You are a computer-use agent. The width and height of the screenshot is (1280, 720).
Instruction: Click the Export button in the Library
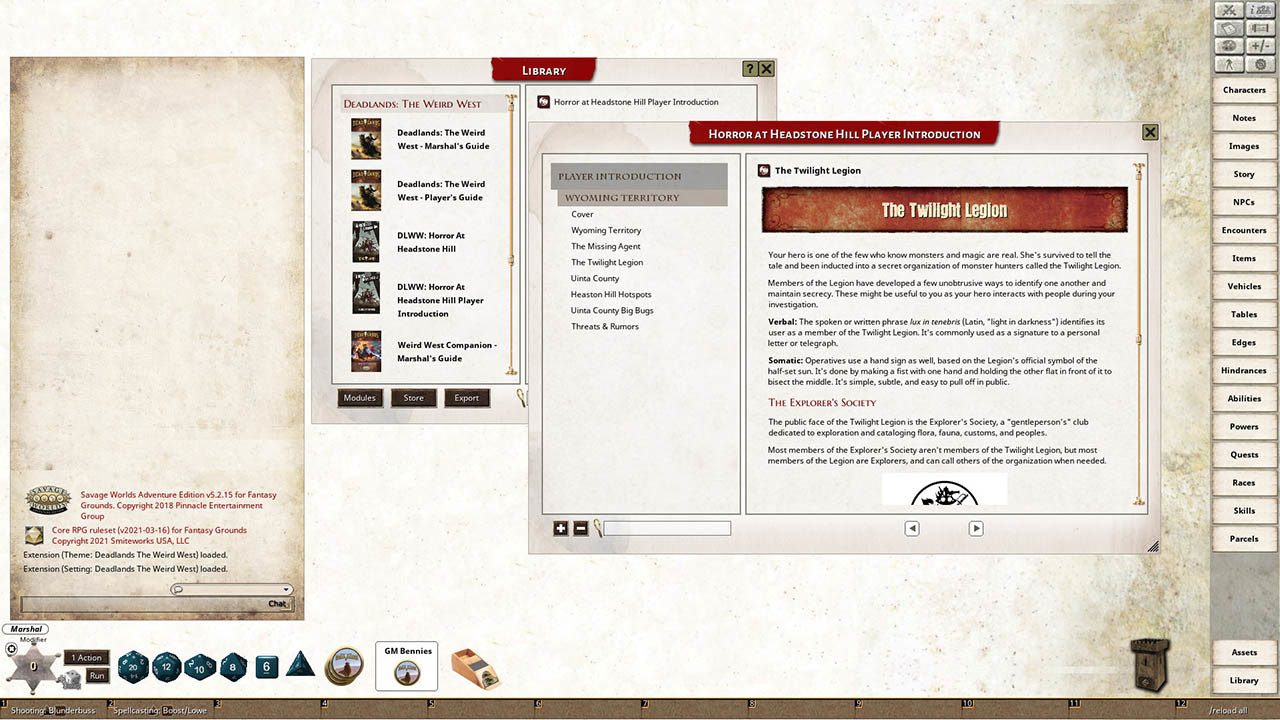(x=466, y=397)
